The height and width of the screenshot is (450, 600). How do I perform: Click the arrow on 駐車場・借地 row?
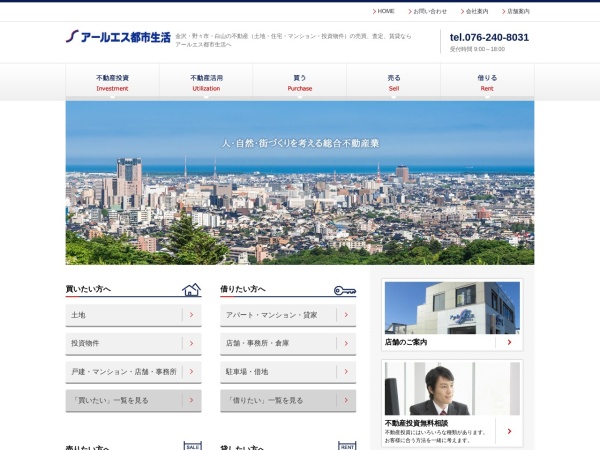[347, 371]
